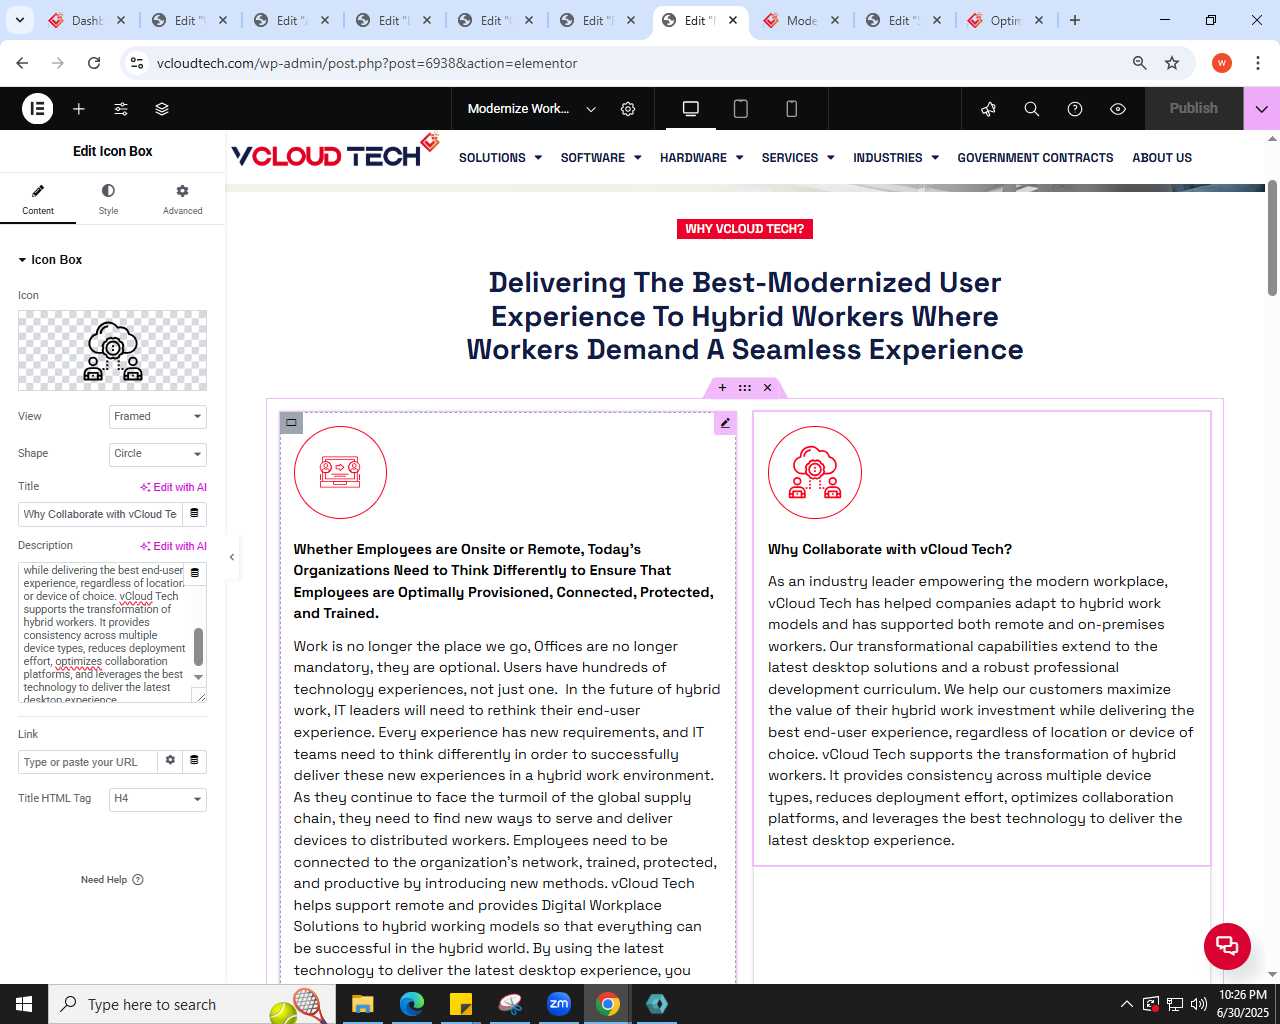Image resolution: width=1280 pixels, height=1024 pixels.
Task: Click Edit with AI for Description
Action: [174, 546]
